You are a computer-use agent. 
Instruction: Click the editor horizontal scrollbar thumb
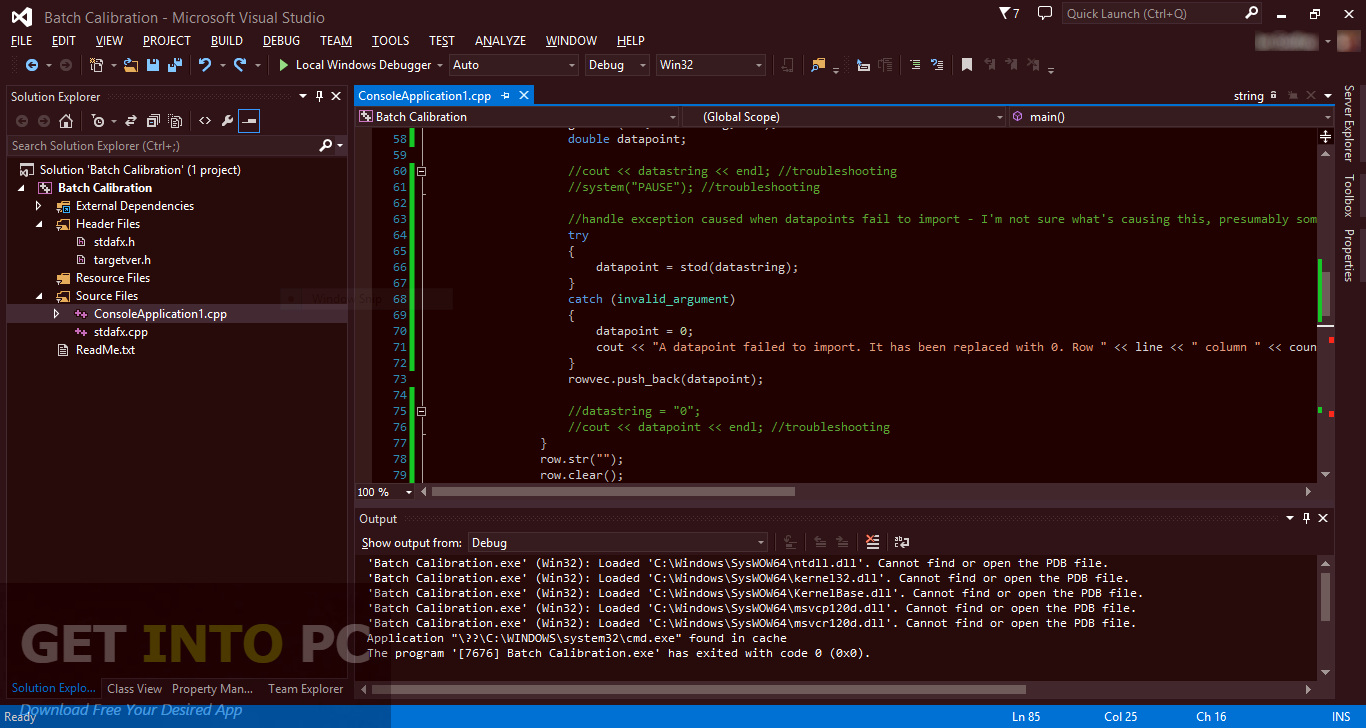click(x=613, y=492)
